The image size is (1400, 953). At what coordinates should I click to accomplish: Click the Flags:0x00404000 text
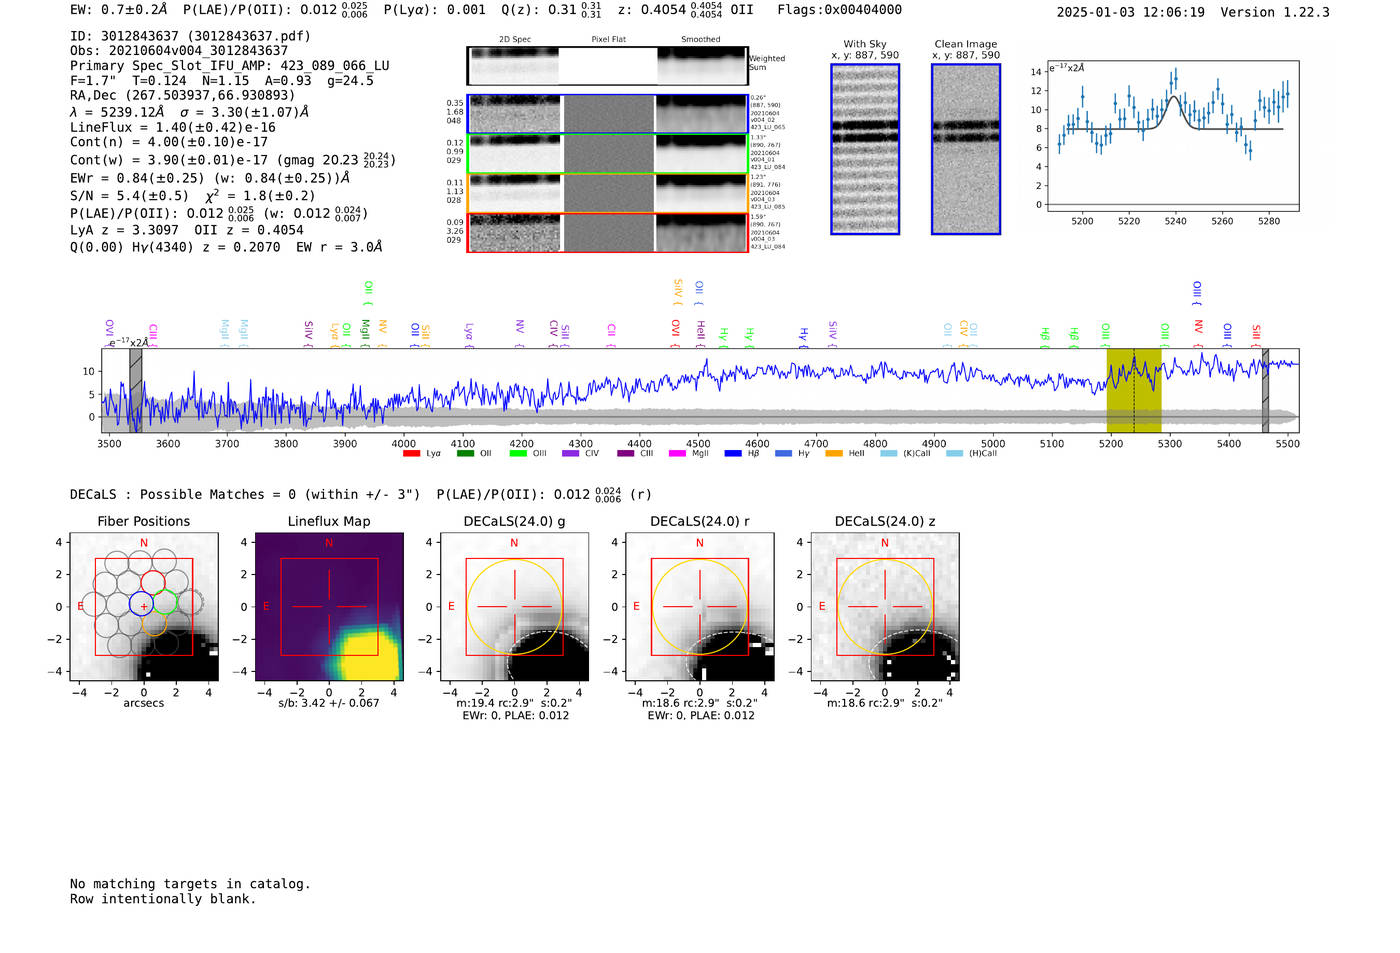pyautogui.click(x=839, y=10)
